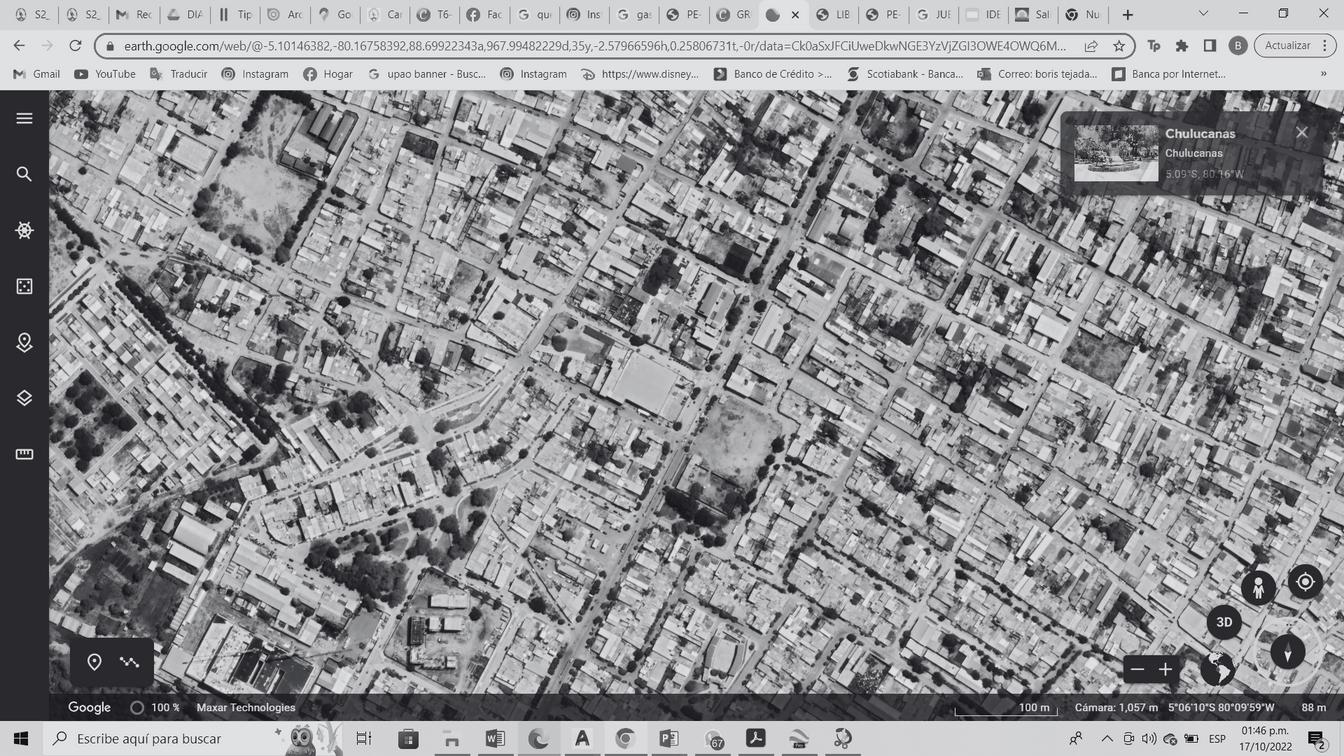The width and height of the screenshot is (1344, 756).
Task: Click the I'm Feeling Lucky dice icon
Action: (x=24, y=286)
